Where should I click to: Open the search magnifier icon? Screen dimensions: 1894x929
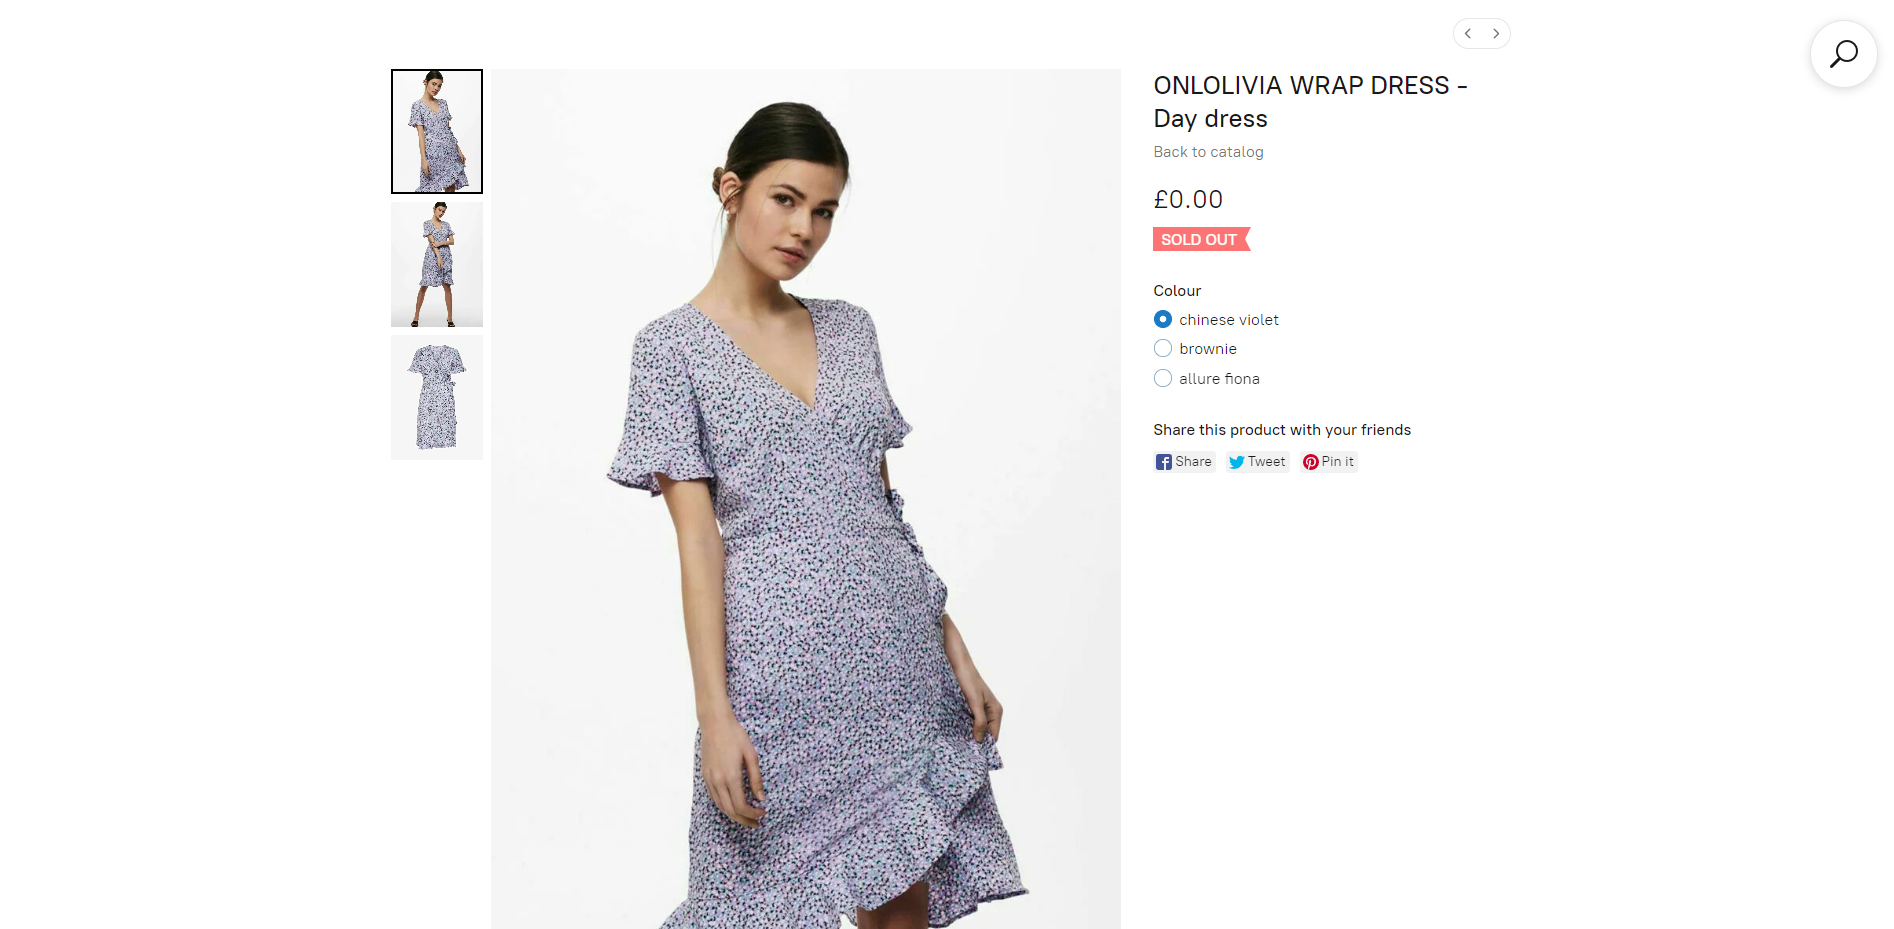pyautogui.click(x=1843, y=54)
